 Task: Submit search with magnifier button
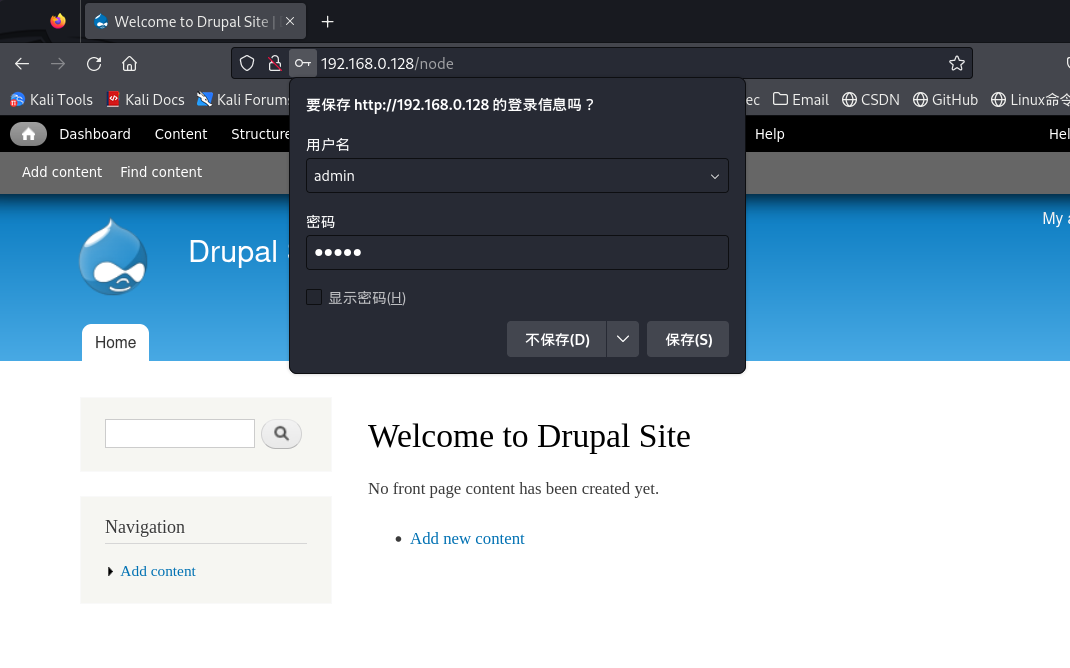click(281, 434)
